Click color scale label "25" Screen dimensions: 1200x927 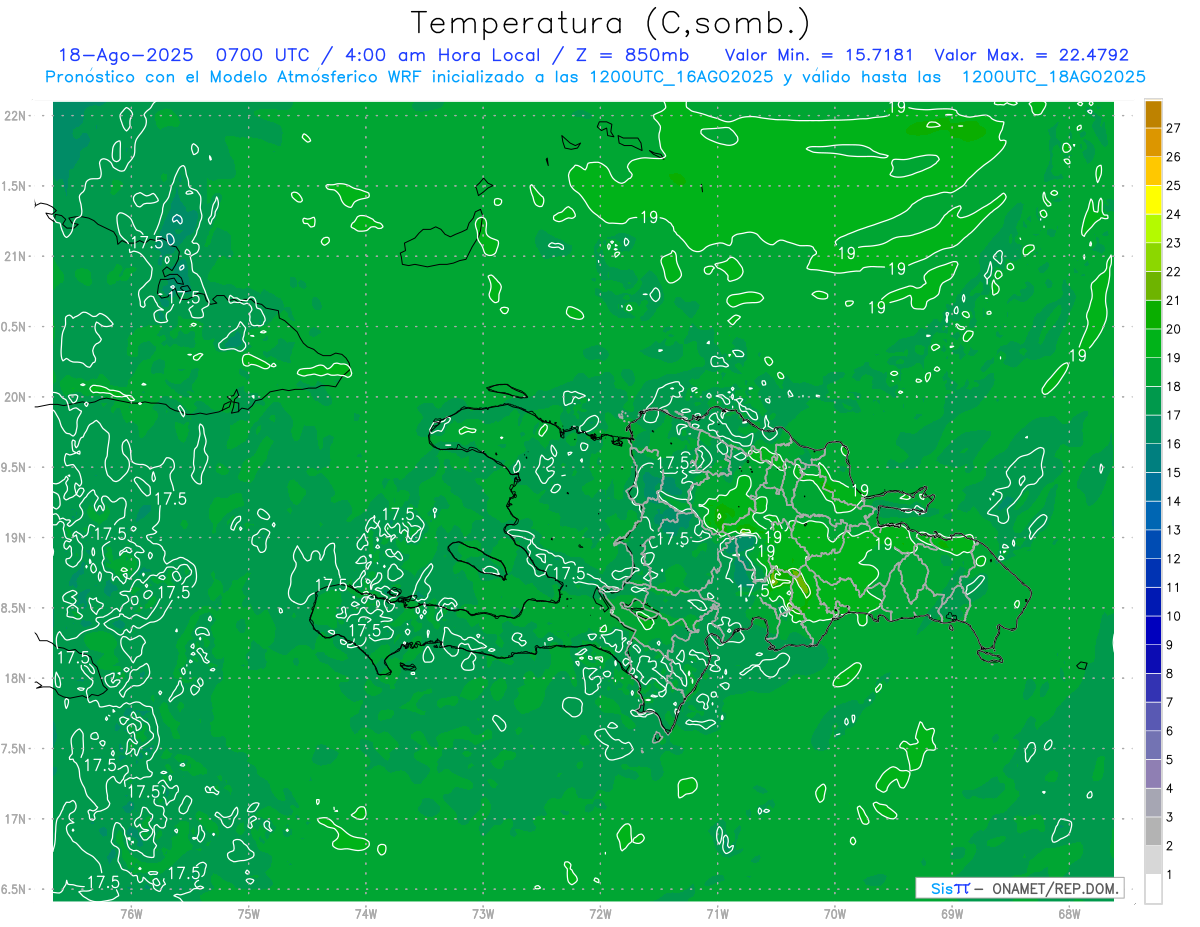tap(1174, 185)
